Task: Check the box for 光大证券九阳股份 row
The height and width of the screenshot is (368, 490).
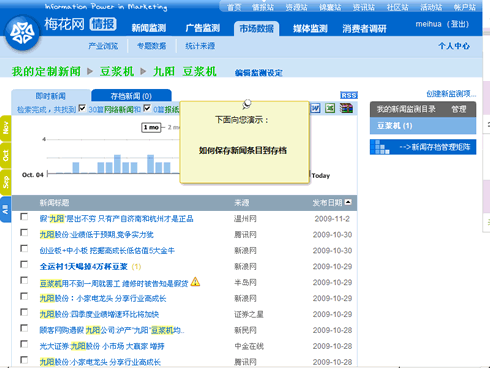Action: 24,344
